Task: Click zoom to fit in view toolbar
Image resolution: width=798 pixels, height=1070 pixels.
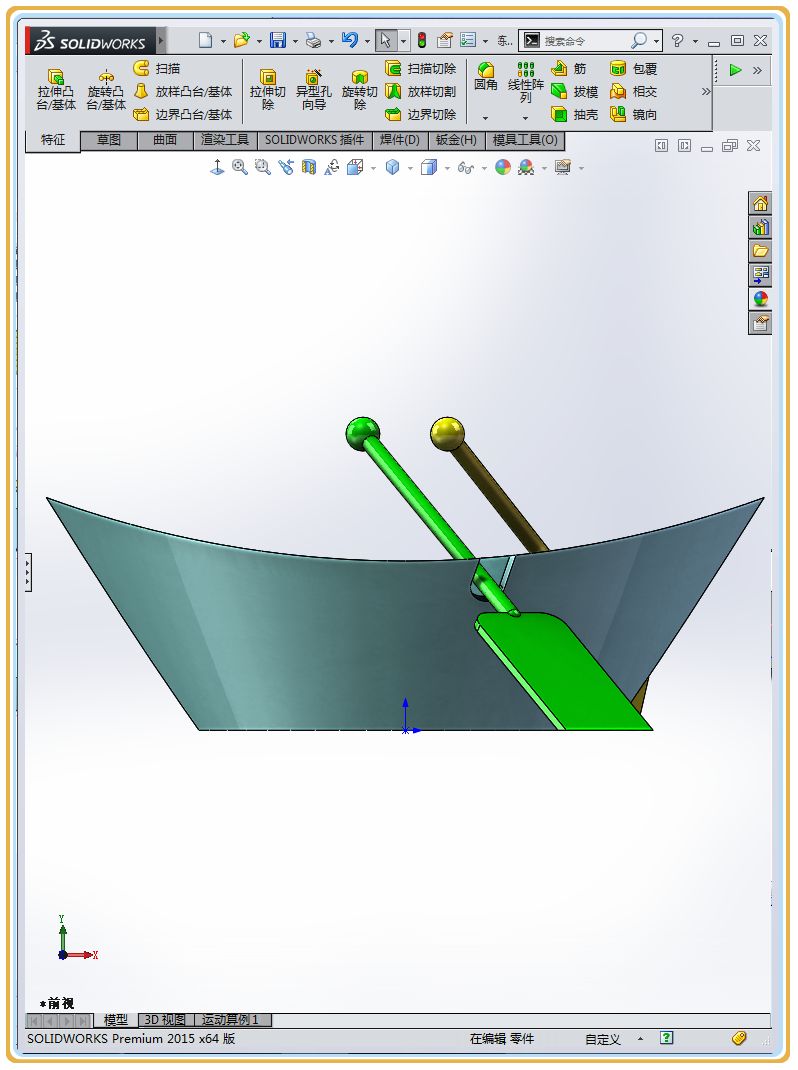Action: pyautogui.click(x=240, y=167)
